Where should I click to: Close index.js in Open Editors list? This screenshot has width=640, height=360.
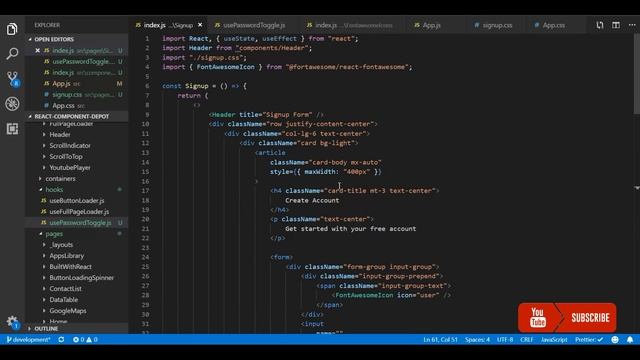[x=38, y=51]
